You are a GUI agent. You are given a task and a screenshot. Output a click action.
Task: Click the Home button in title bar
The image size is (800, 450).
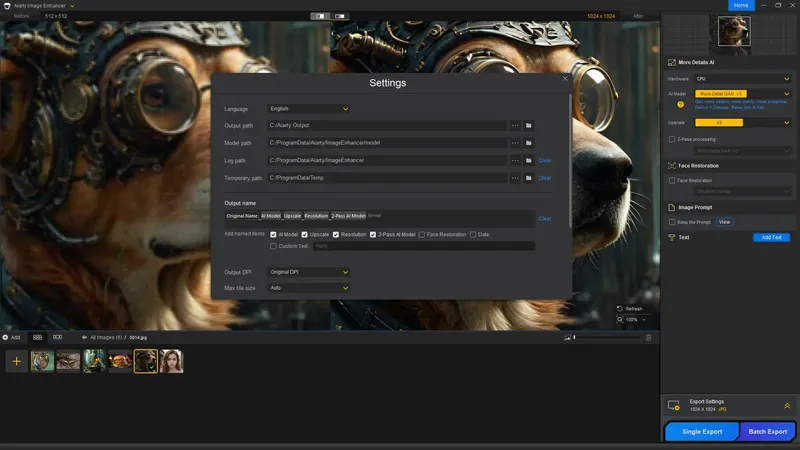coord(741,5)
